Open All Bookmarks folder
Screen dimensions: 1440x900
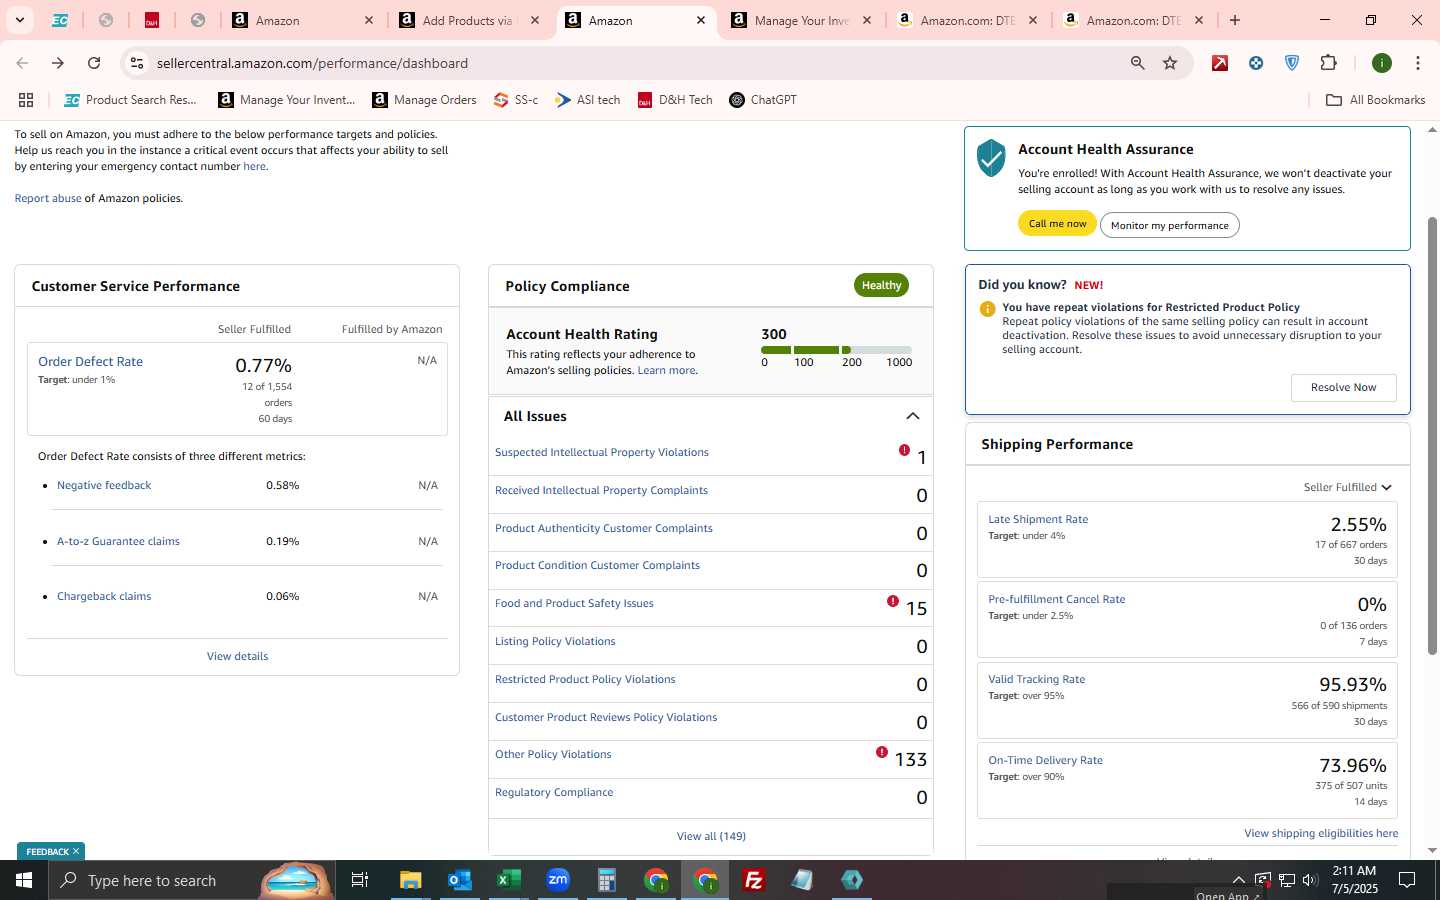coord(1375,100)
